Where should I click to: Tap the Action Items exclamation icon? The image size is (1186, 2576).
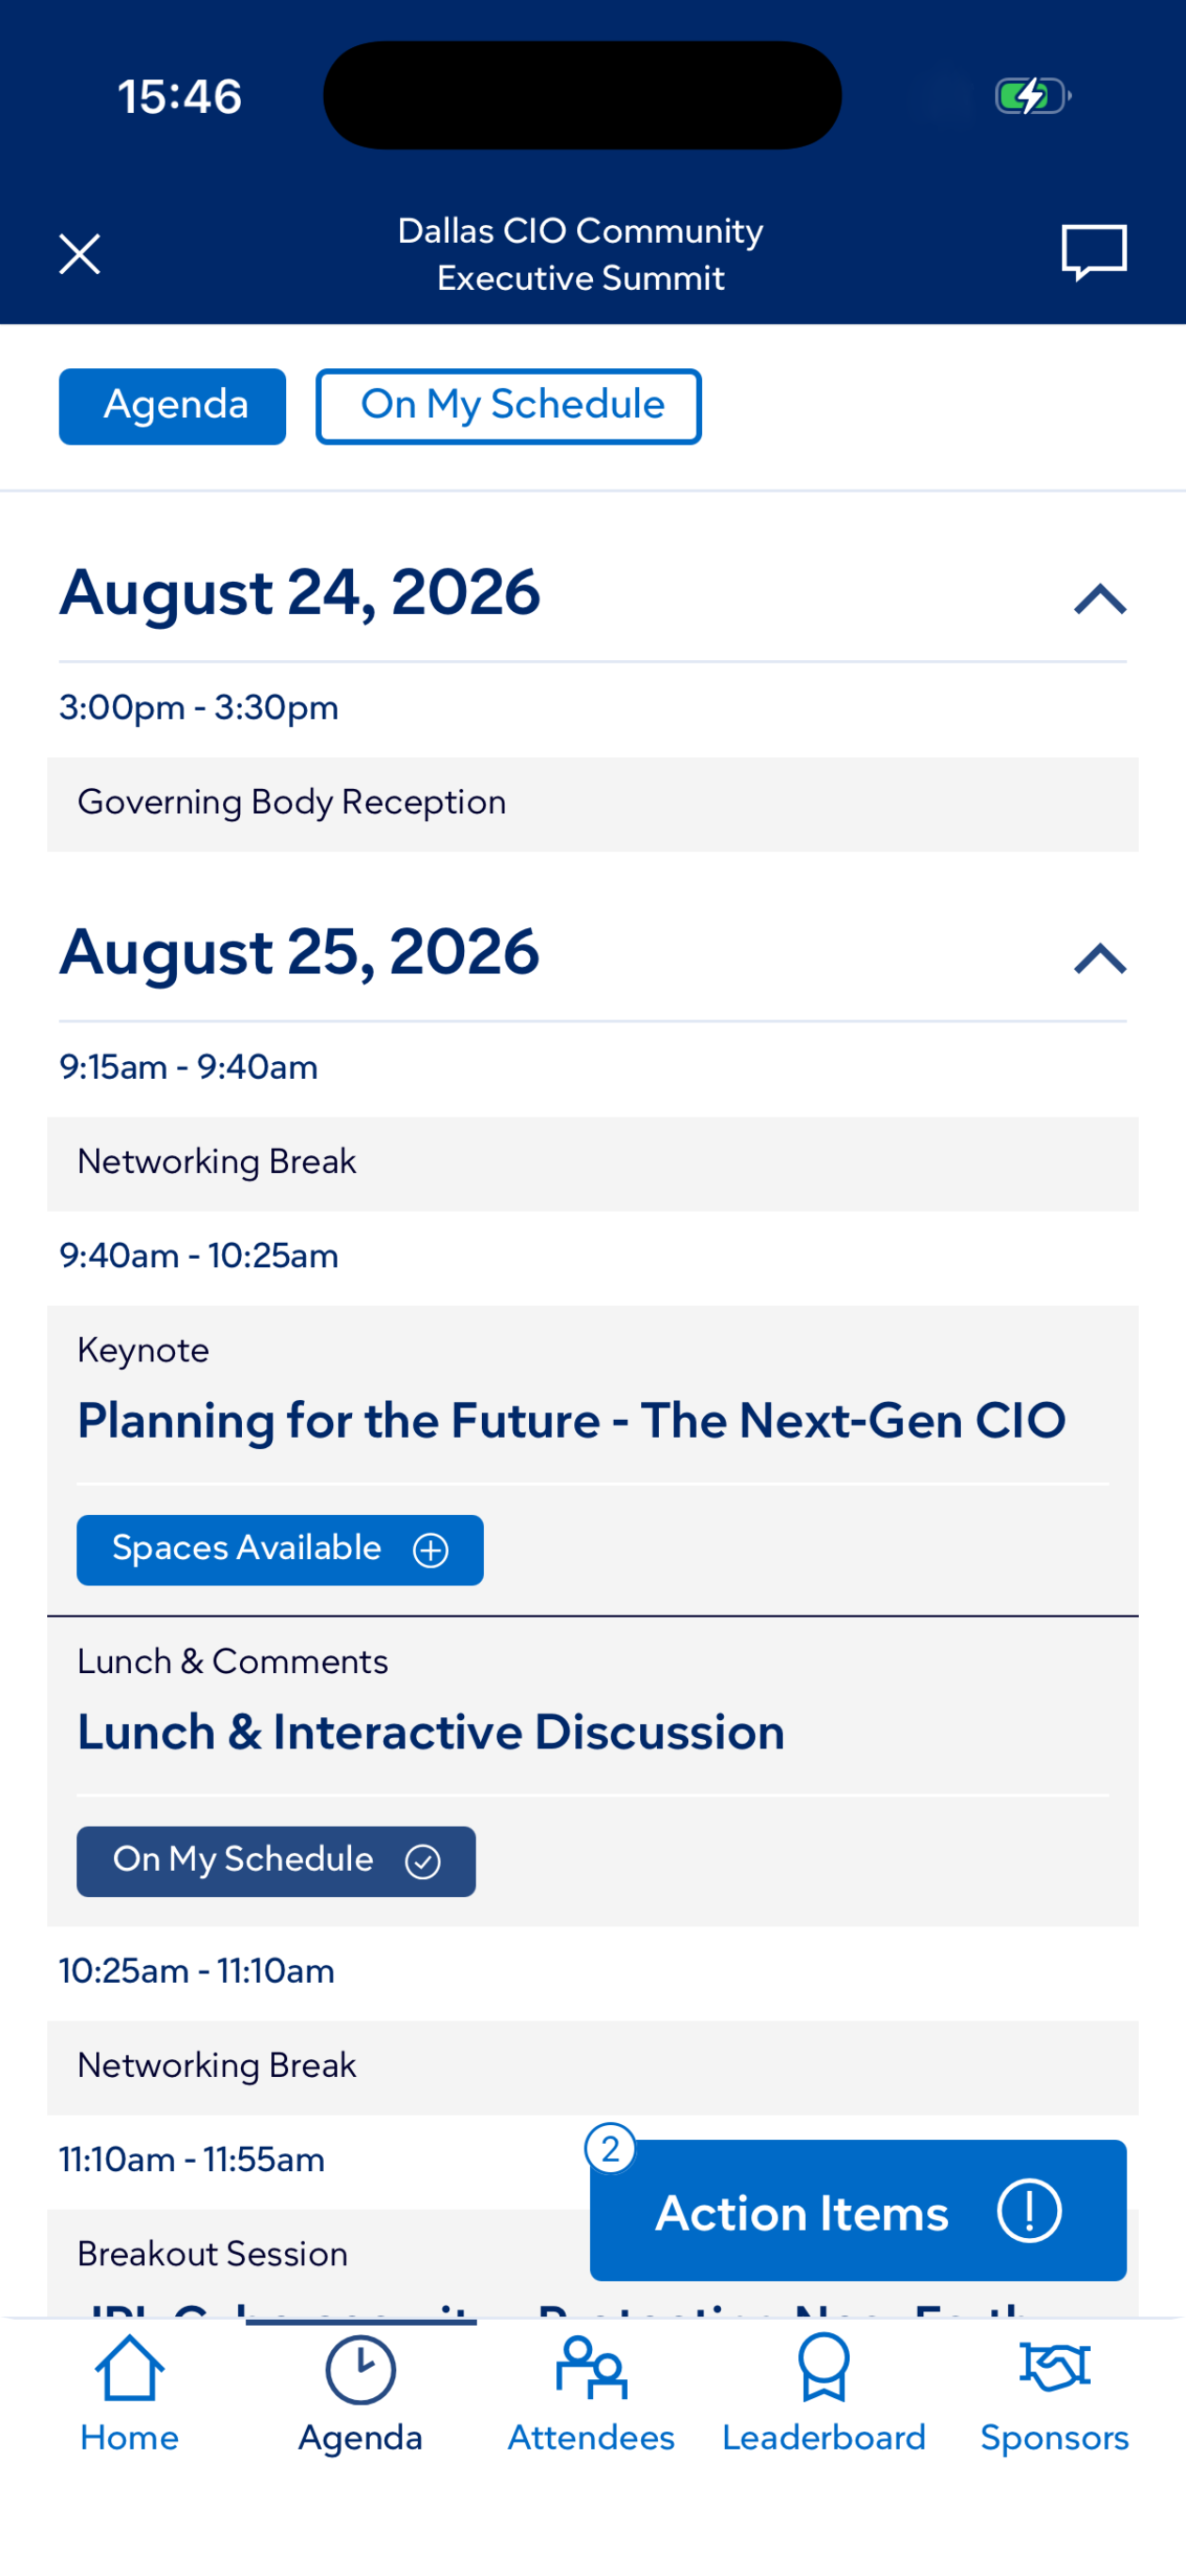tap(1029, 2211)
